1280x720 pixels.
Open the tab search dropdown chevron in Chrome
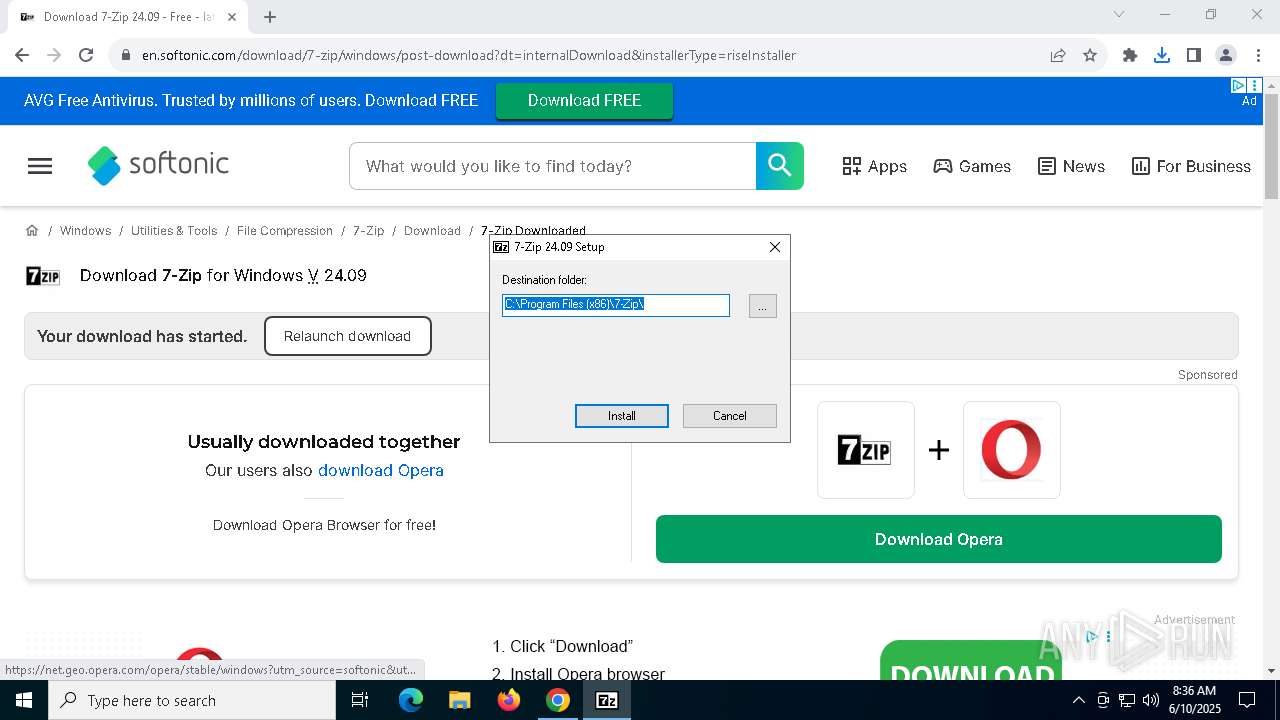coord(1119,14)
